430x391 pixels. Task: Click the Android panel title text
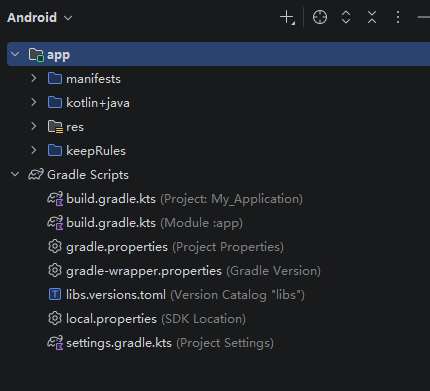click(x=32, y=18)
